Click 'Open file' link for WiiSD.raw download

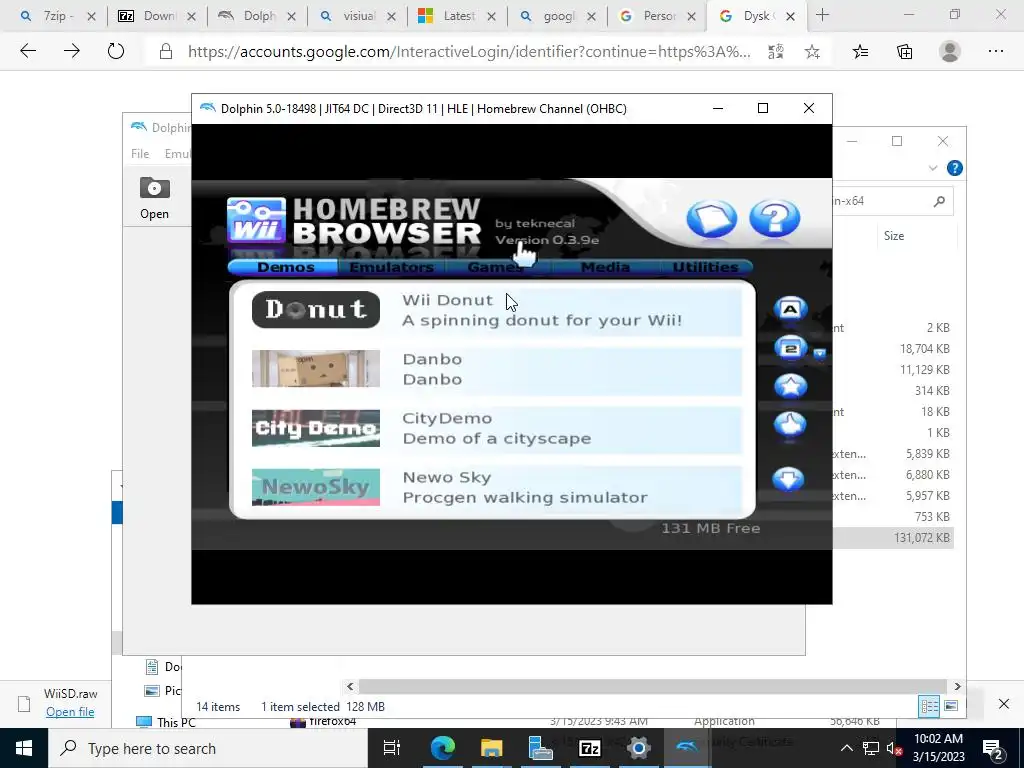[x=70, y=712]
